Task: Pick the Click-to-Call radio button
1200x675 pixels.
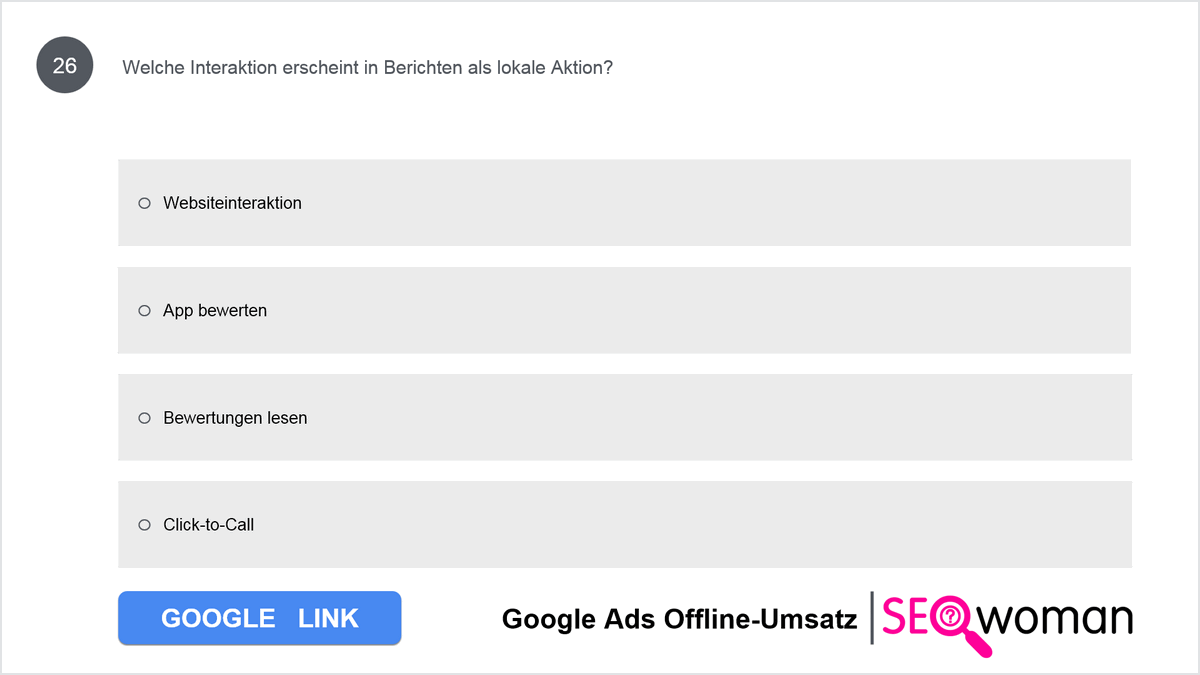Action: click(x=144, y=525)
